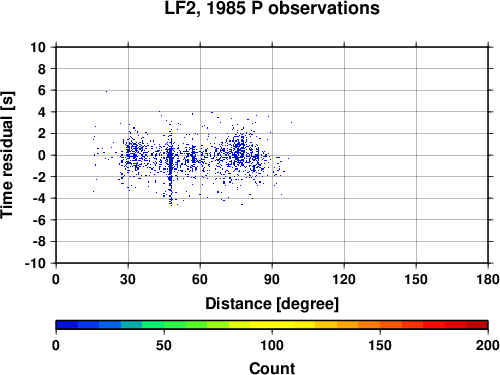Viewport: 500px width, 375px height.
Task: Click the isolated data point near 6 seconds
Action: coord(106,91)
